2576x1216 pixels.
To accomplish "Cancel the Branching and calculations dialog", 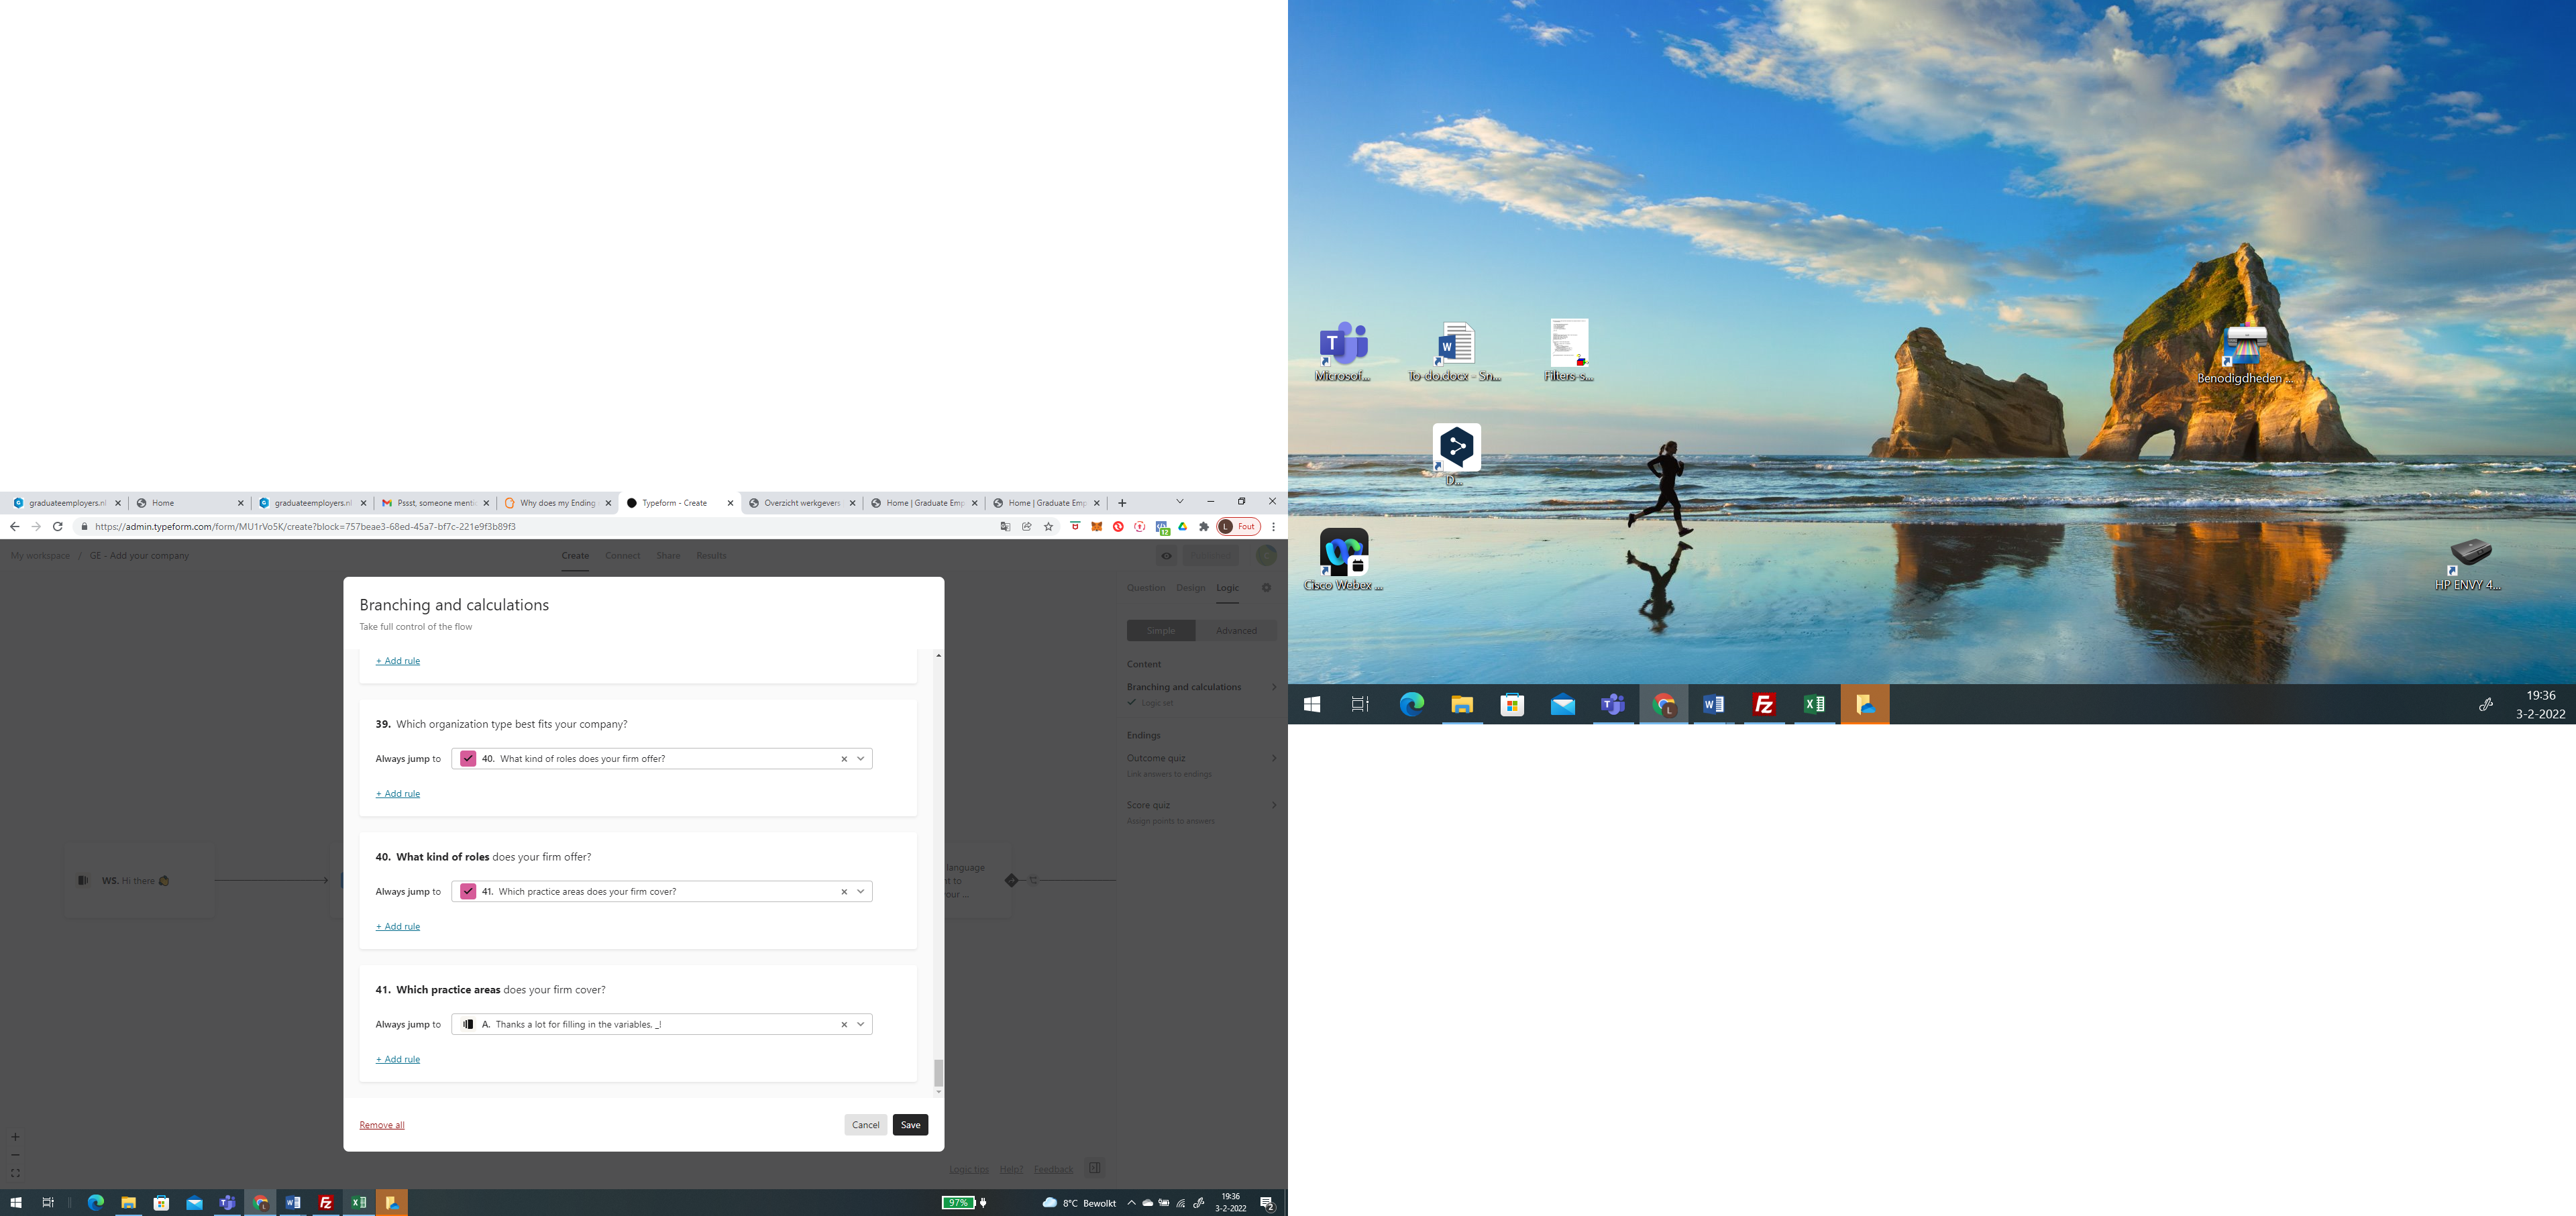I will coord(865,1125).
